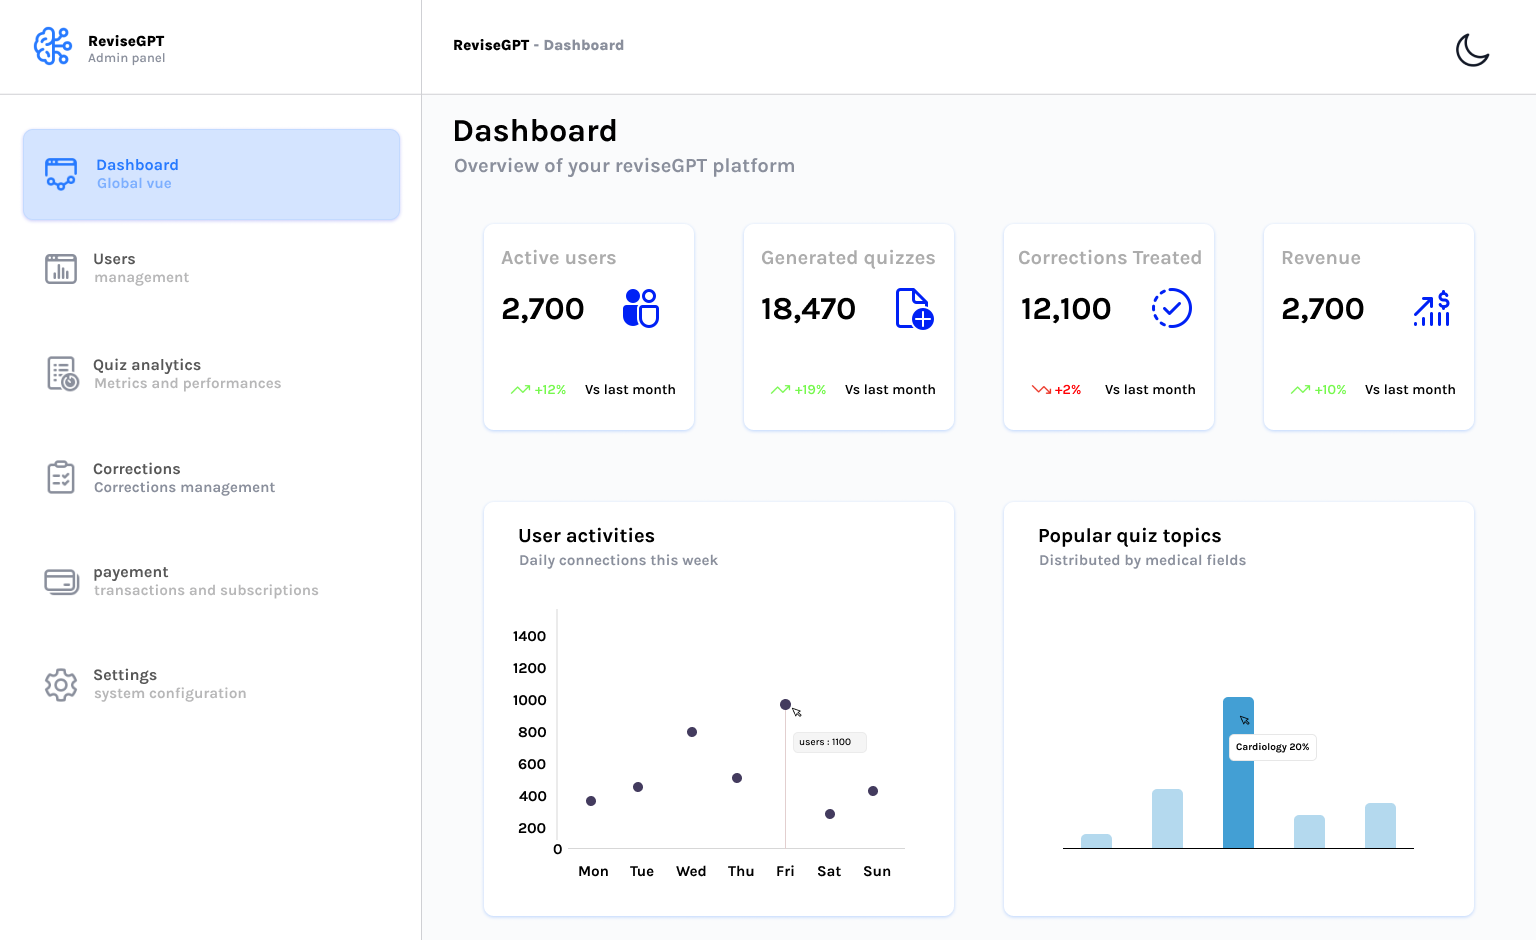The height and width of the screenshot is (940, 1536).
Task: Click the payement card icon
Action: pyautogui.click(x=62, y=581)
